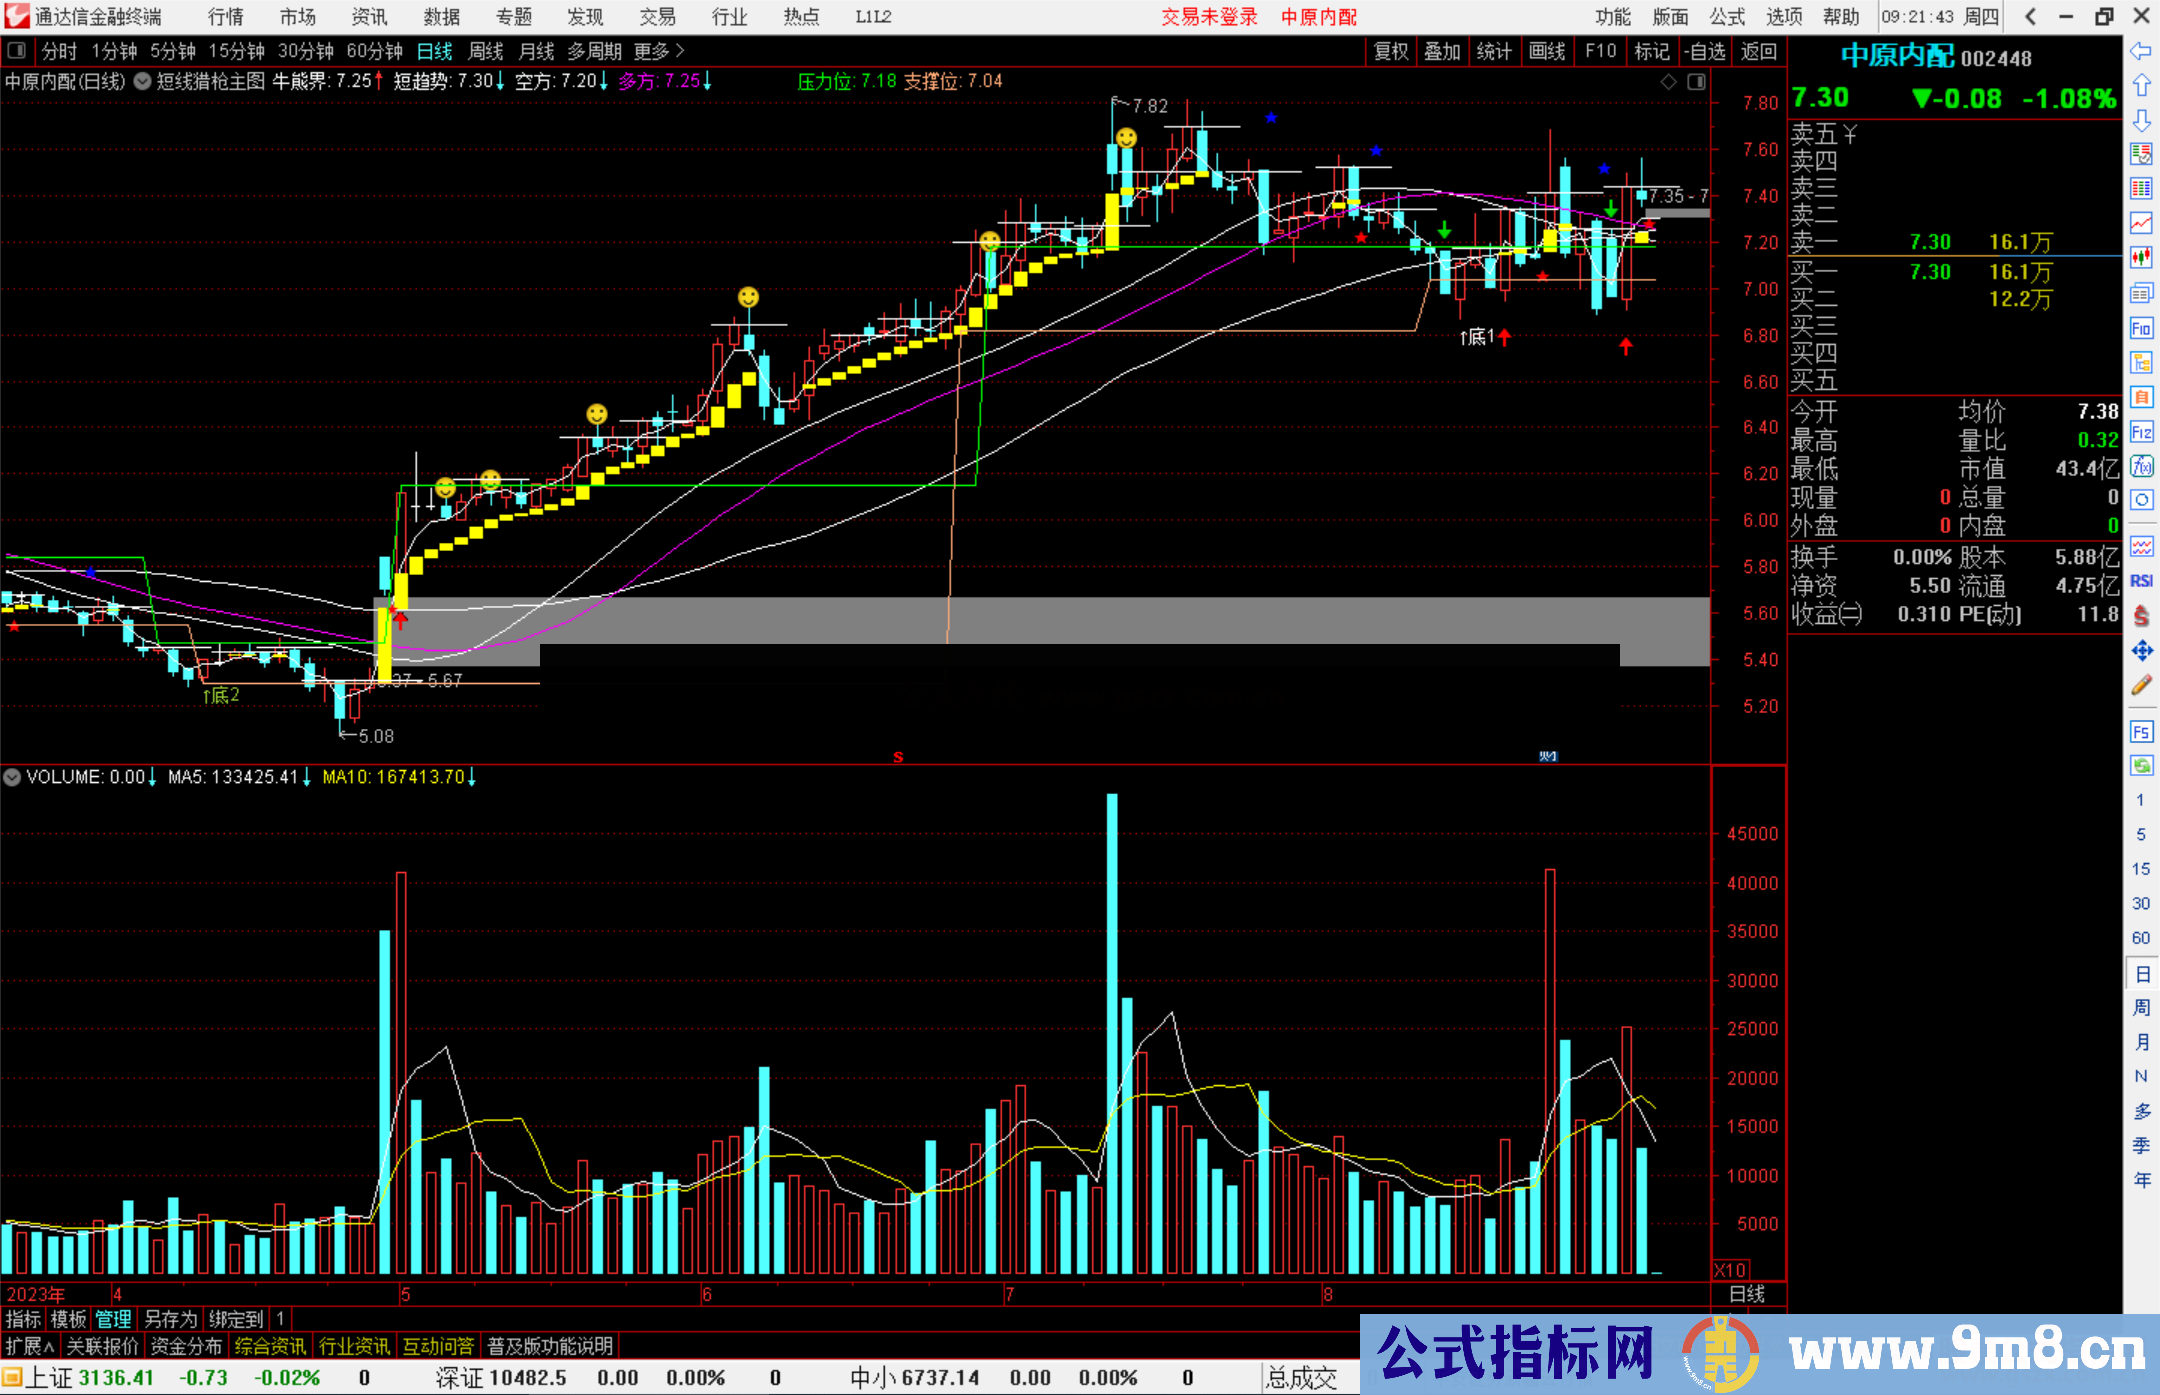Click the 交易未登录 login link
This screenshot has width=2160, height=1395.
point(1208,17)
